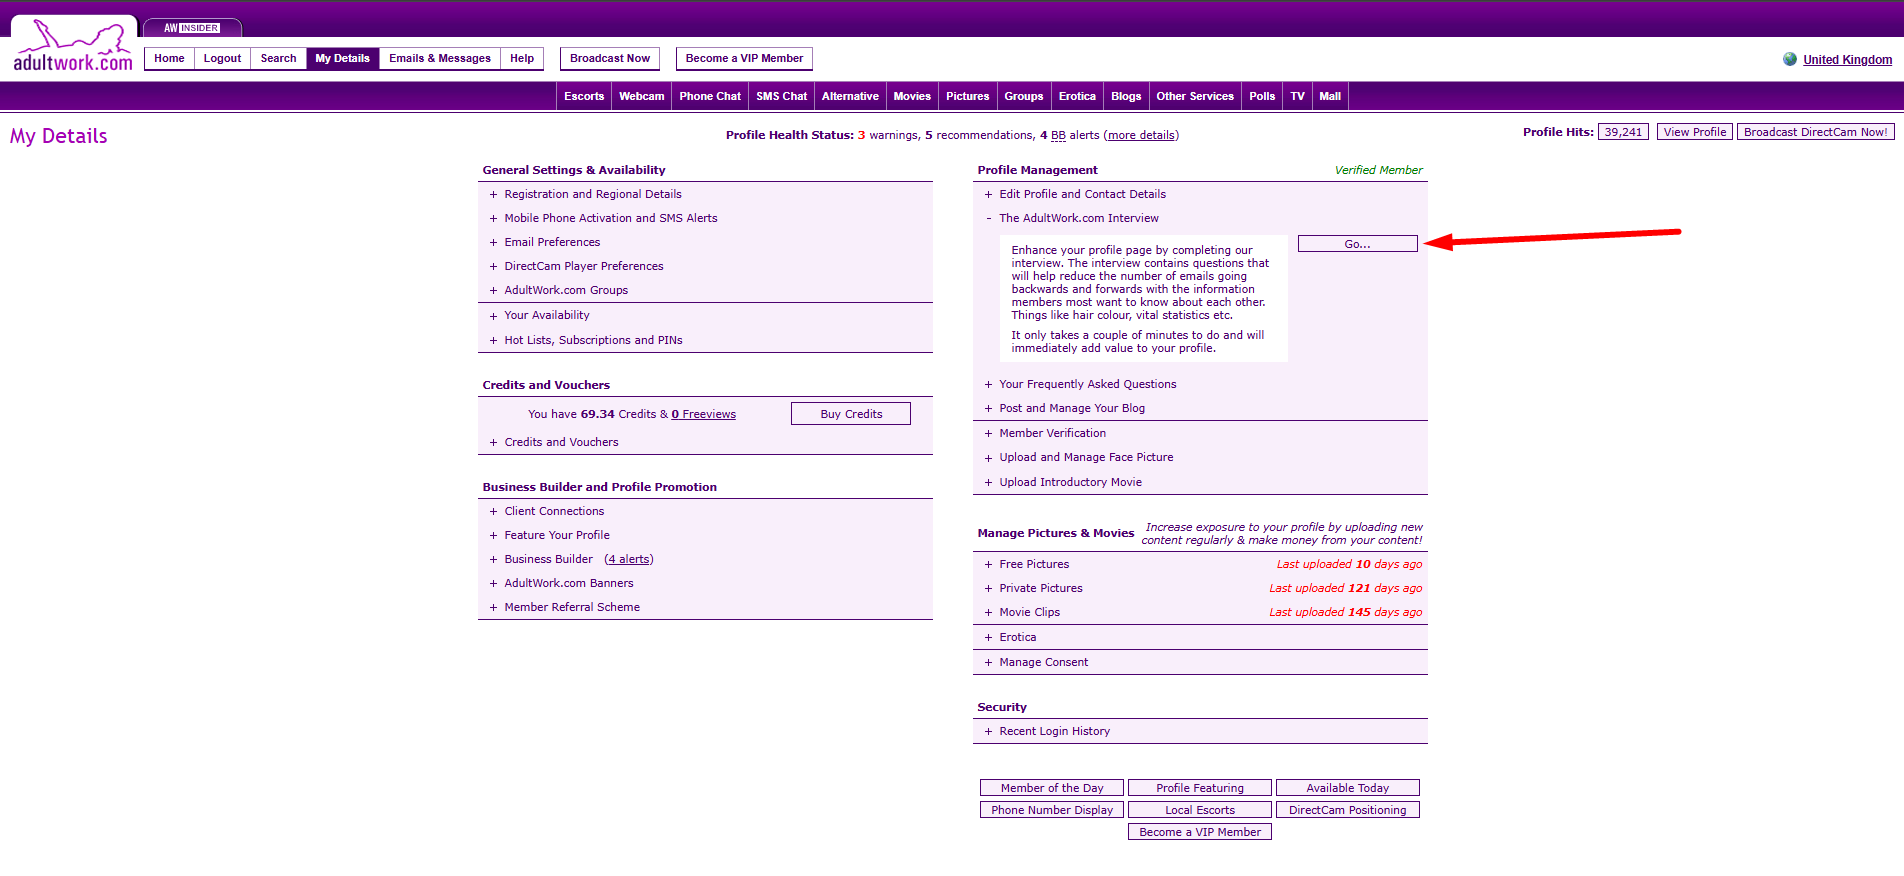Click the Buy Credits button

[x=850, y=414]
